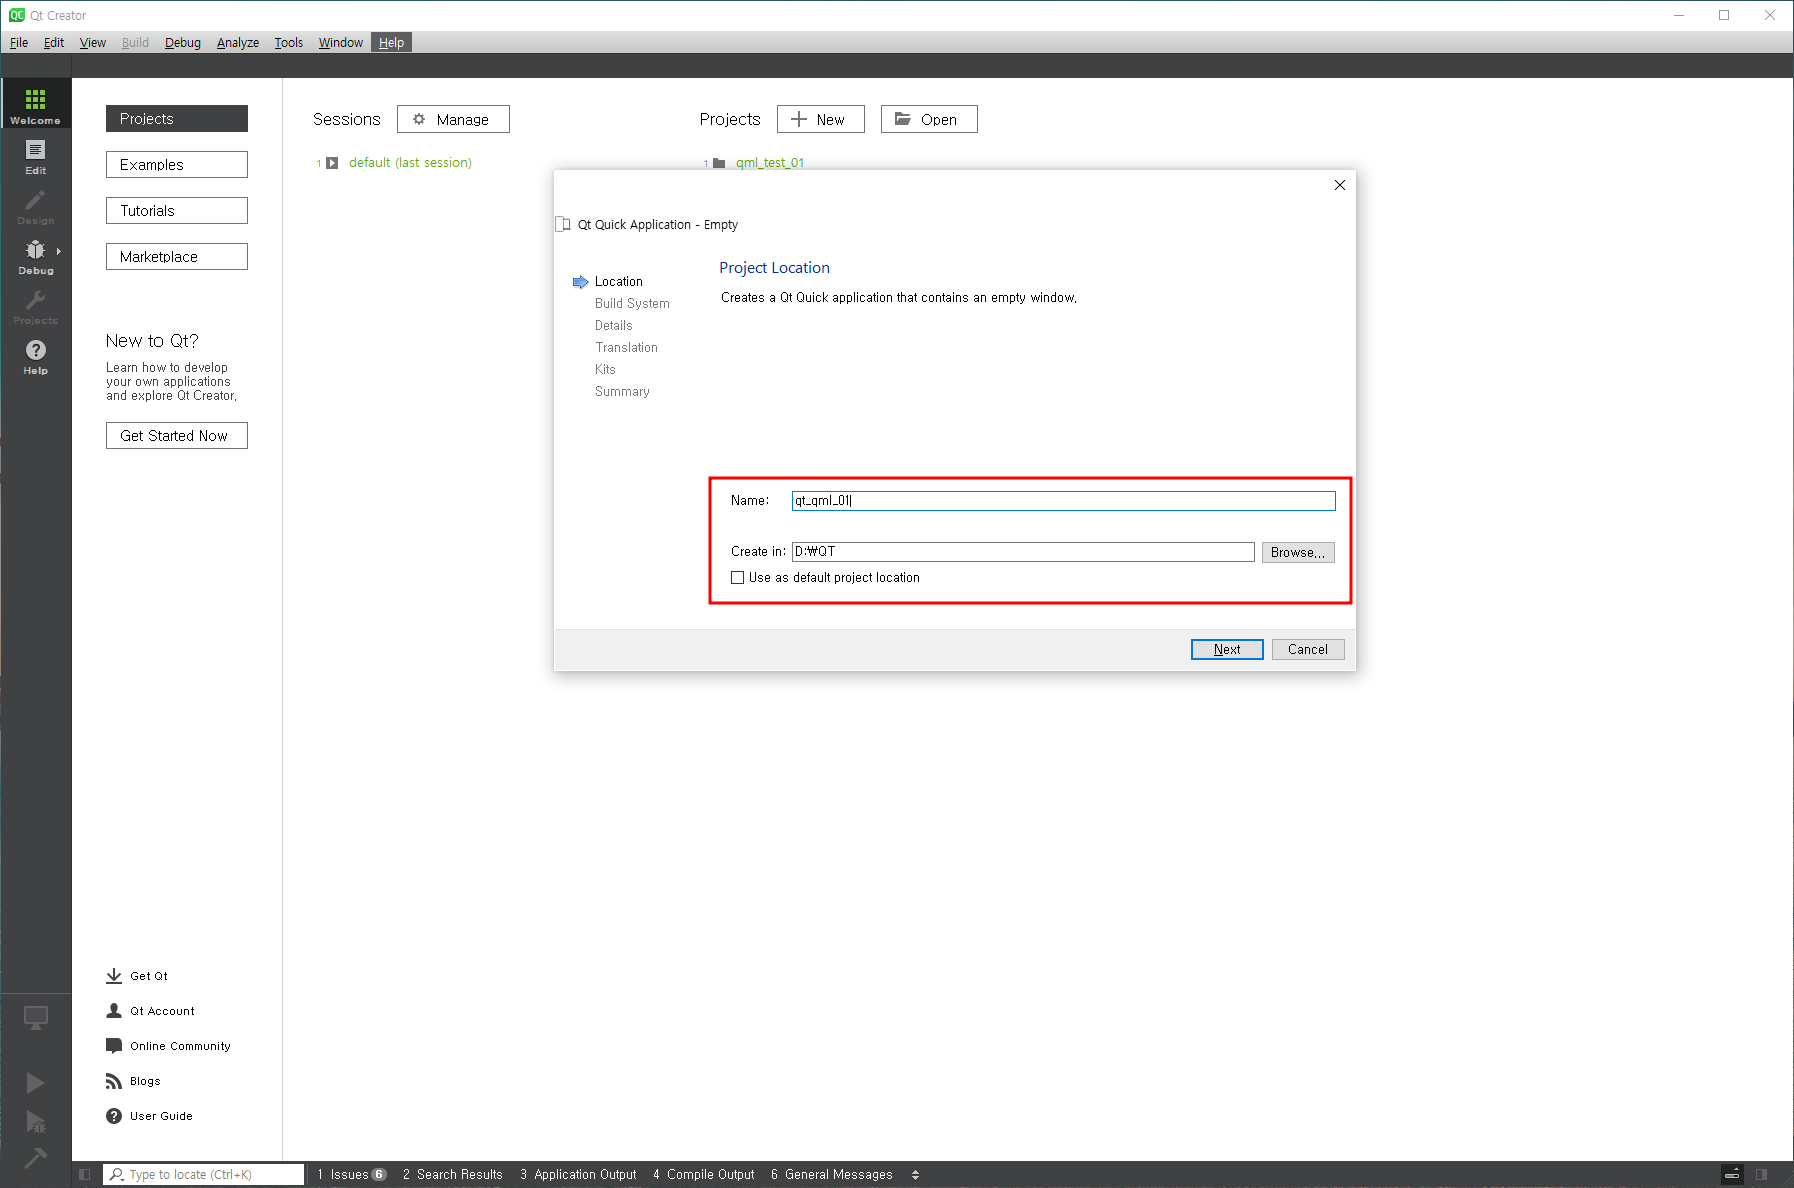The image size is (1794, 1188).
Task: Expand the output pane selector arrows
Action: (915, 1175)
